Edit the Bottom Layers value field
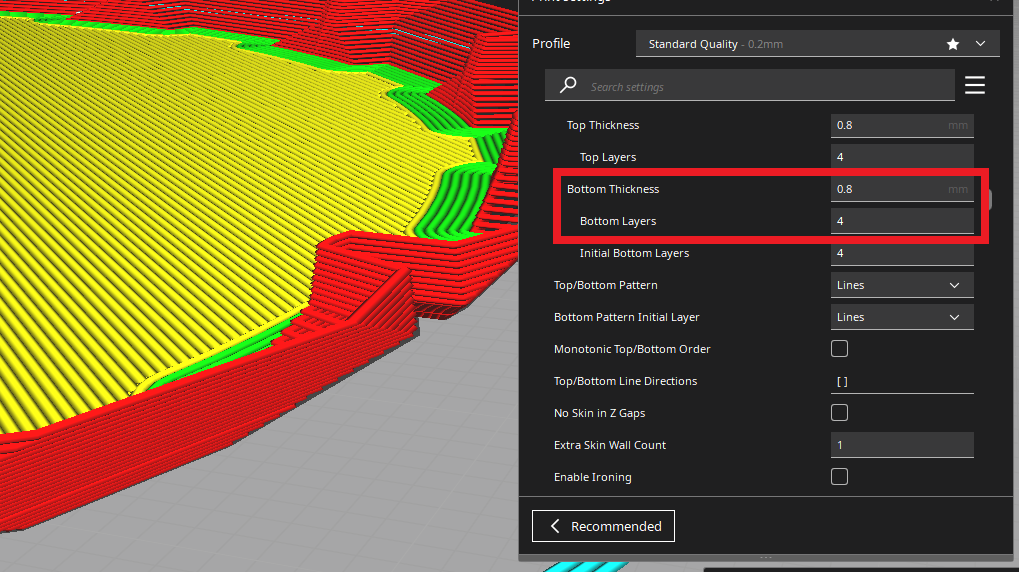The height and width of the screenshot is (572, 1019). tap(902, 221)
